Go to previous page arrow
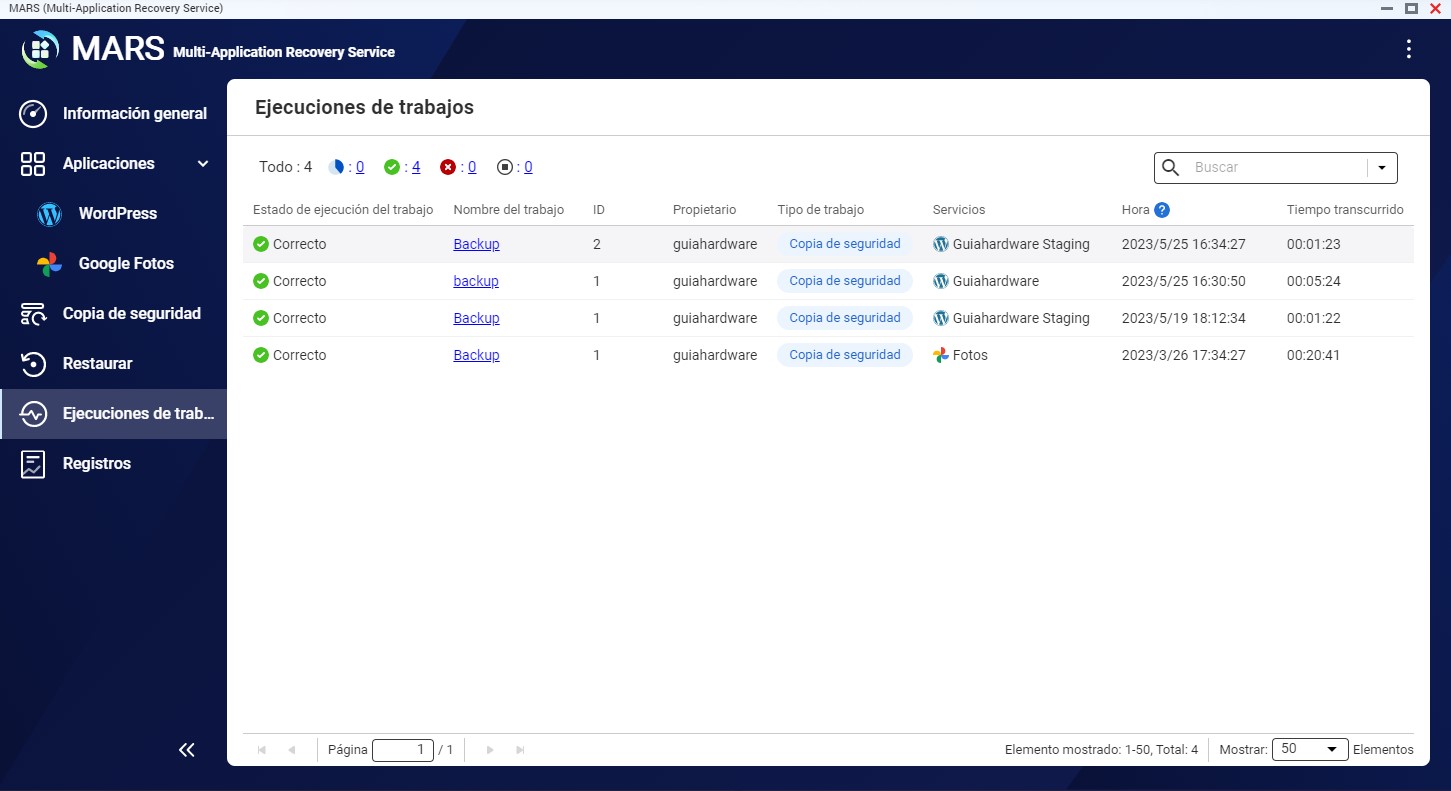 coord(292,750)
